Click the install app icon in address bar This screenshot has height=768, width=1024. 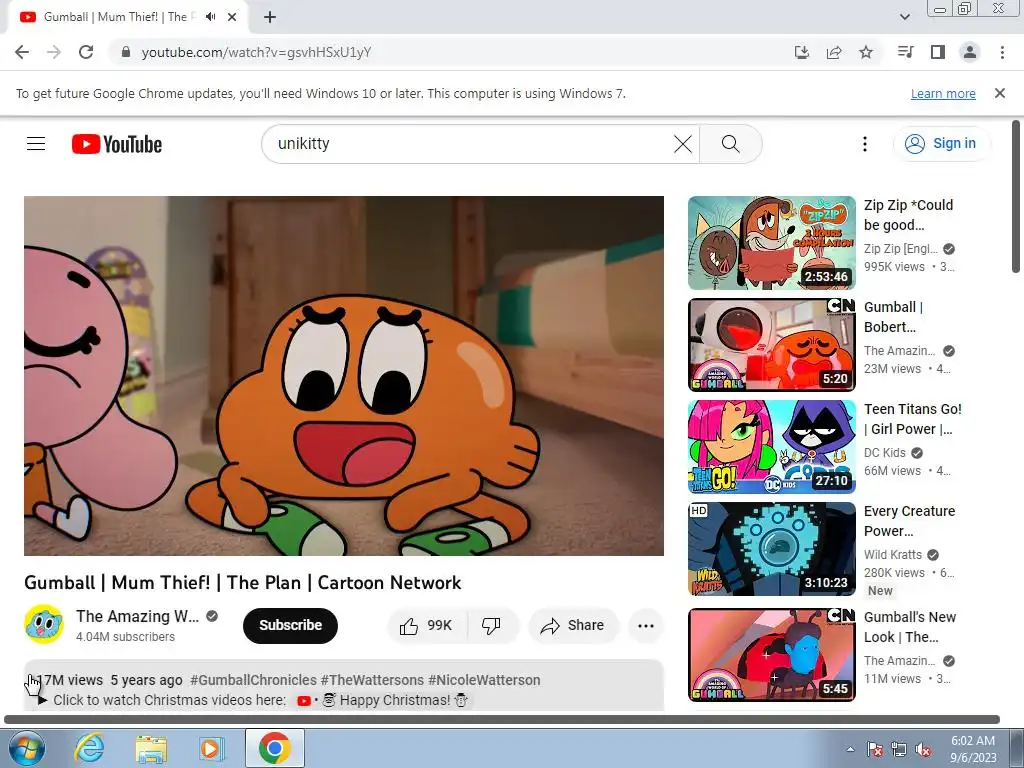801,52
